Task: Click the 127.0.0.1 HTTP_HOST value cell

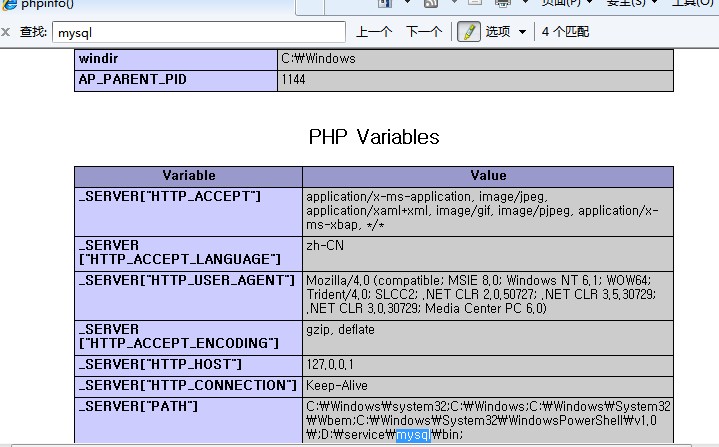Action: [487, 365]
